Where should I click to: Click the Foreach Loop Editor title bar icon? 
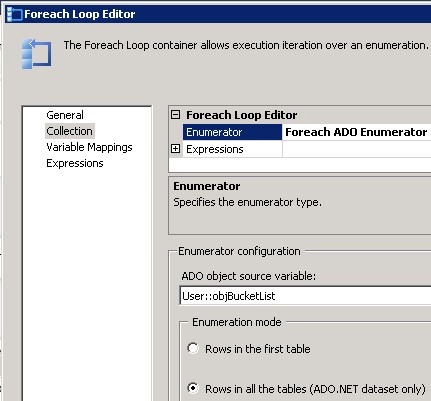[x=15, y=14]
